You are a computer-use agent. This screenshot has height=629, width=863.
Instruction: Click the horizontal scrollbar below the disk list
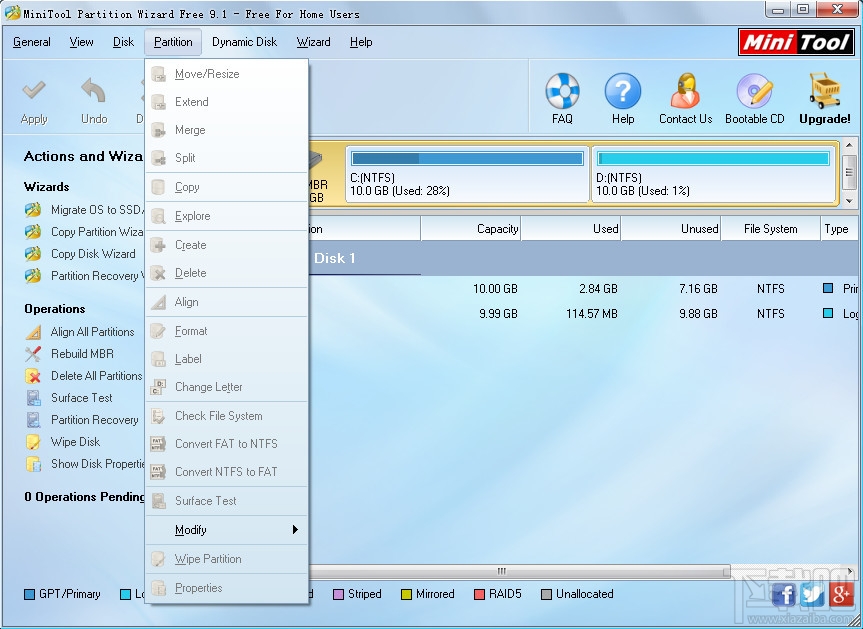point(499,571)
